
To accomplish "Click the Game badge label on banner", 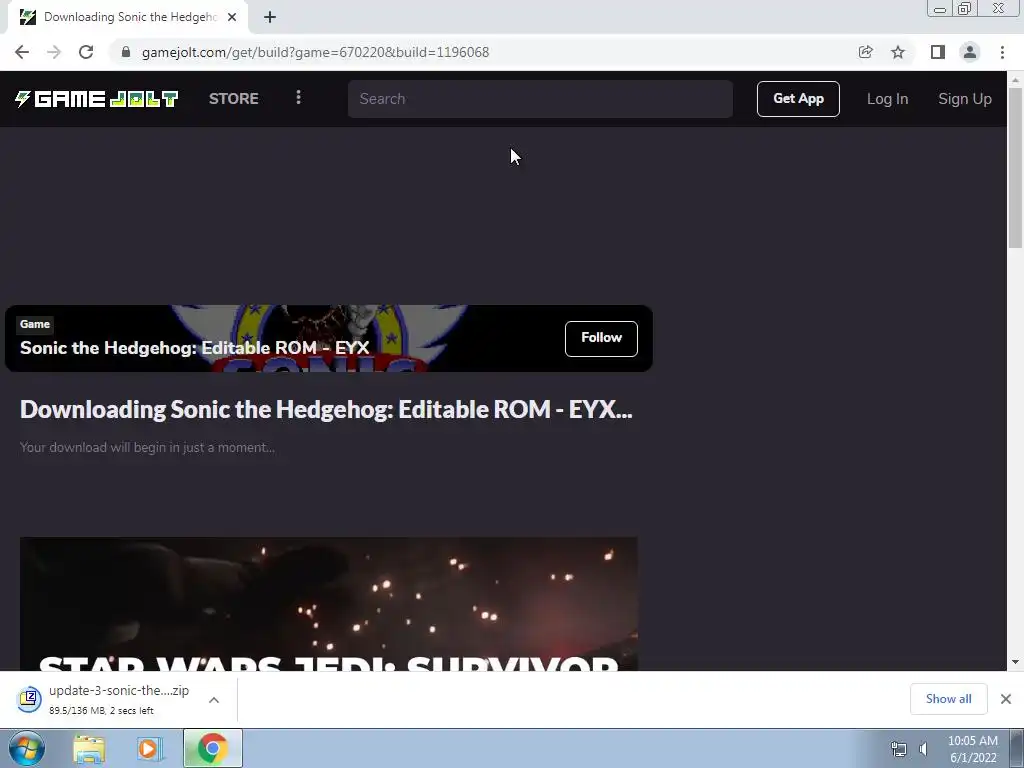I will click(x=35, y=324).
